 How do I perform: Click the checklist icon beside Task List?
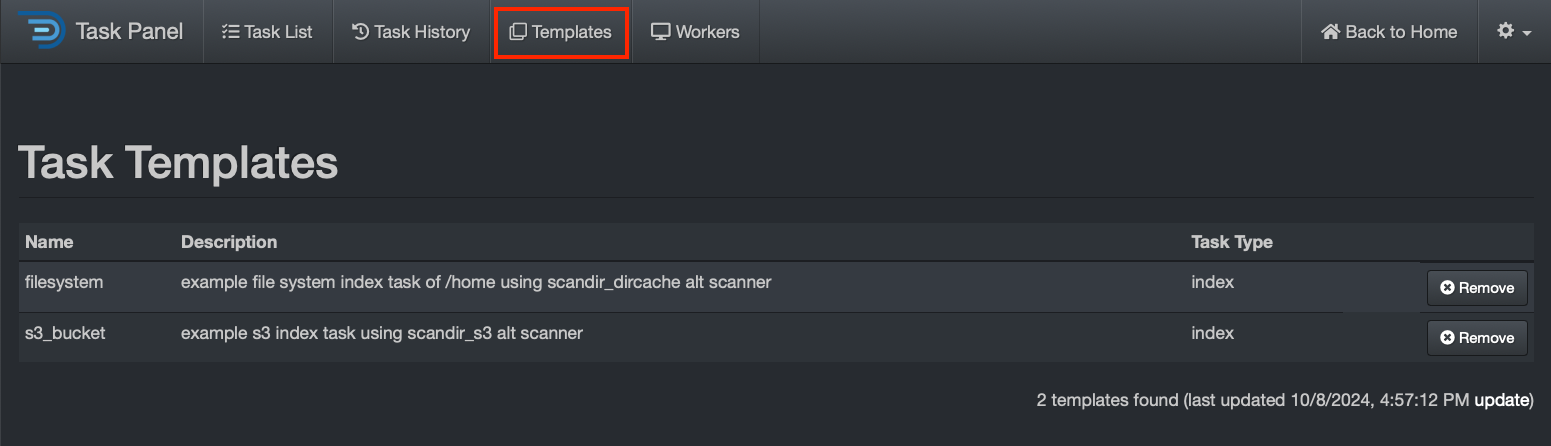point(229,32)
